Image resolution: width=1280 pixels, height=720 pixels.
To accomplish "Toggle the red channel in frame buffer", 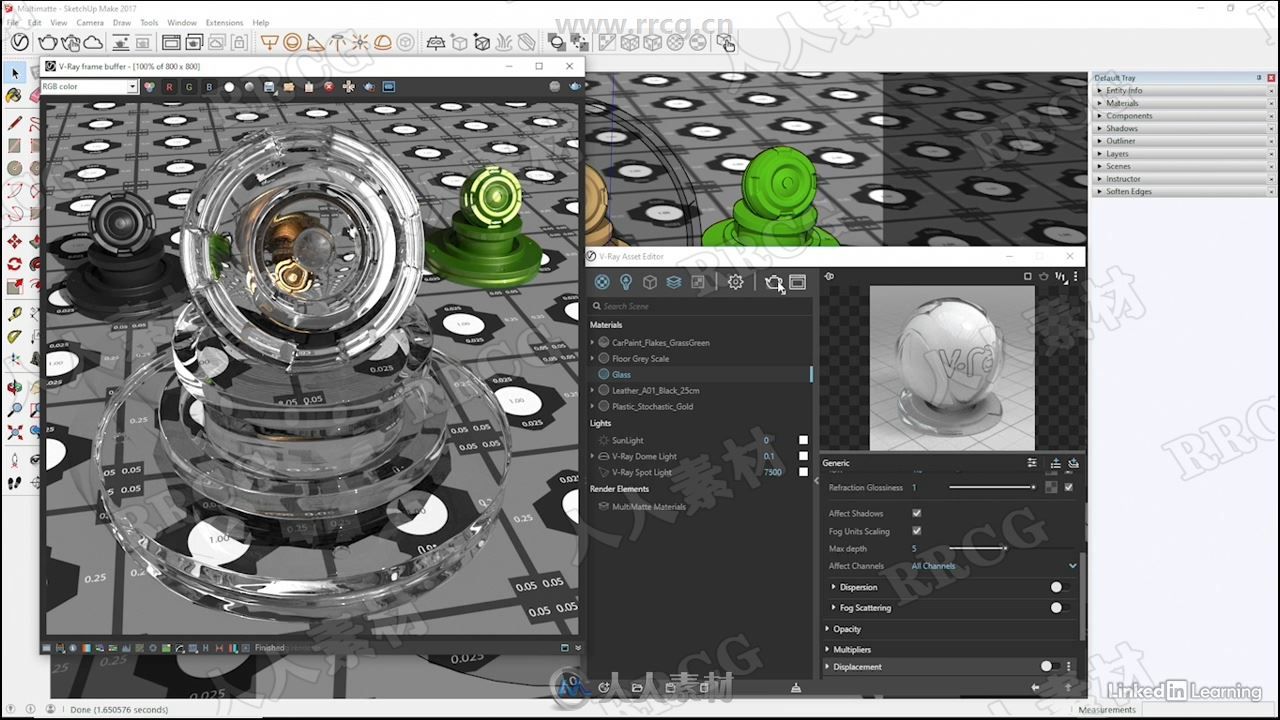I will tap(169, 87).
